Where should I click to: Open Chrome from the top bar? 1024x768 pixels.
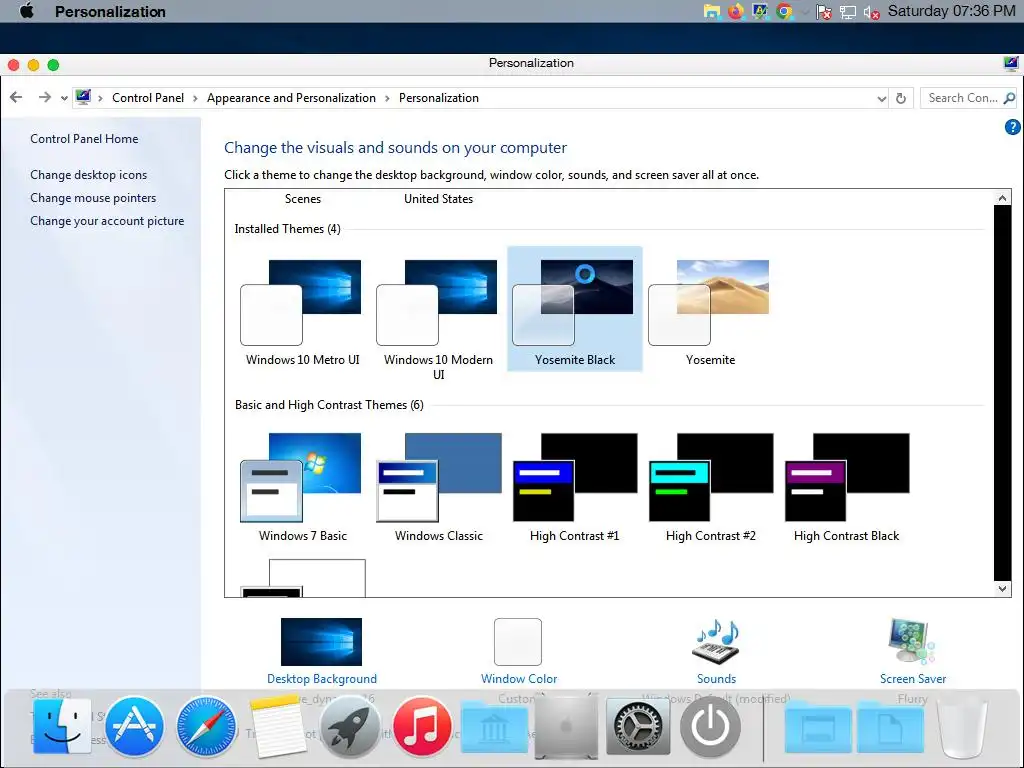pyautogui.click(x=784, y=12)
